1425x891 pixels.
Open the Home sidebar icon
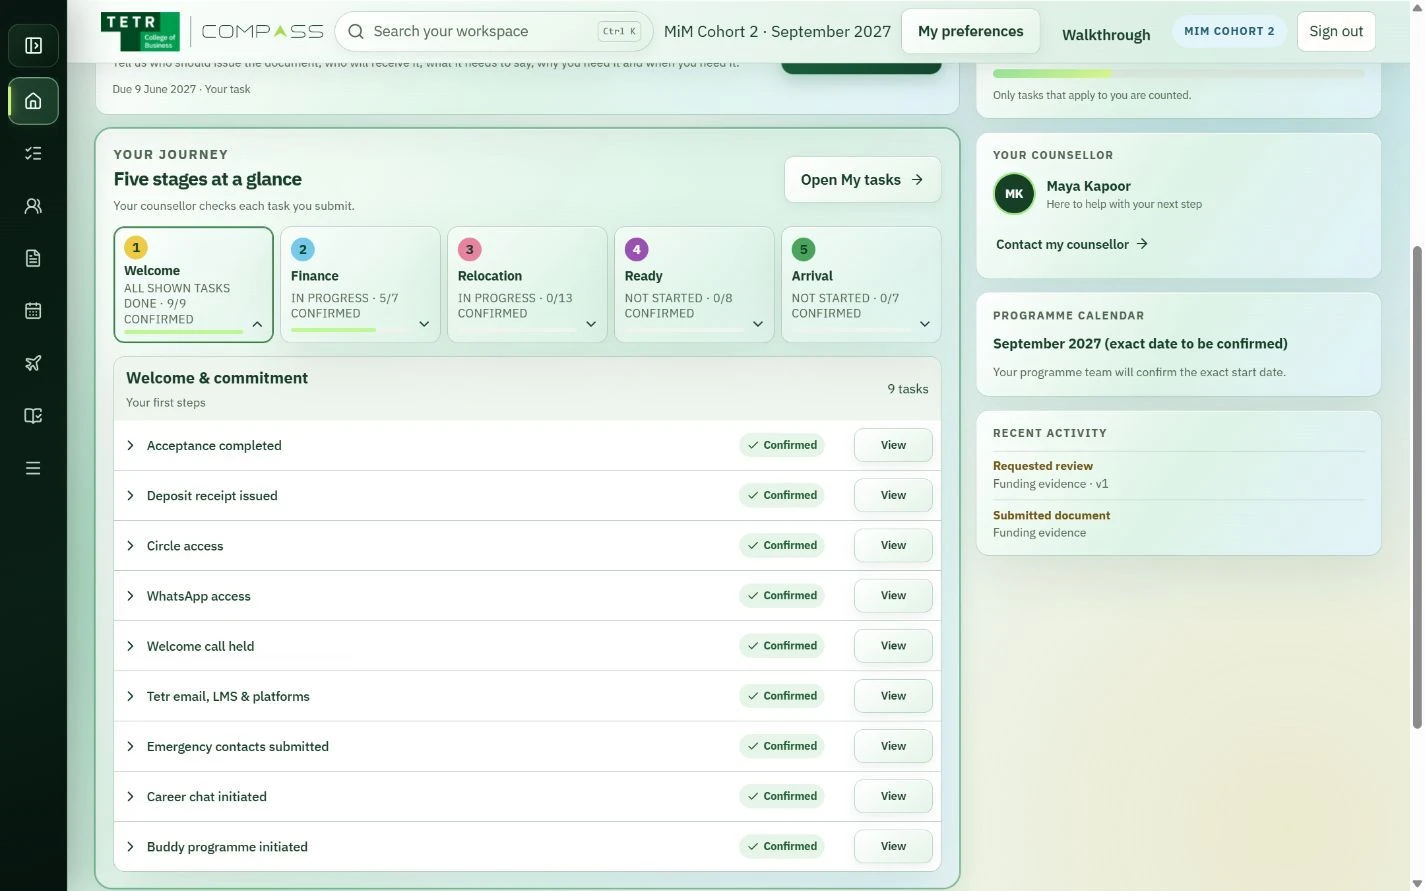click(33, 101)
